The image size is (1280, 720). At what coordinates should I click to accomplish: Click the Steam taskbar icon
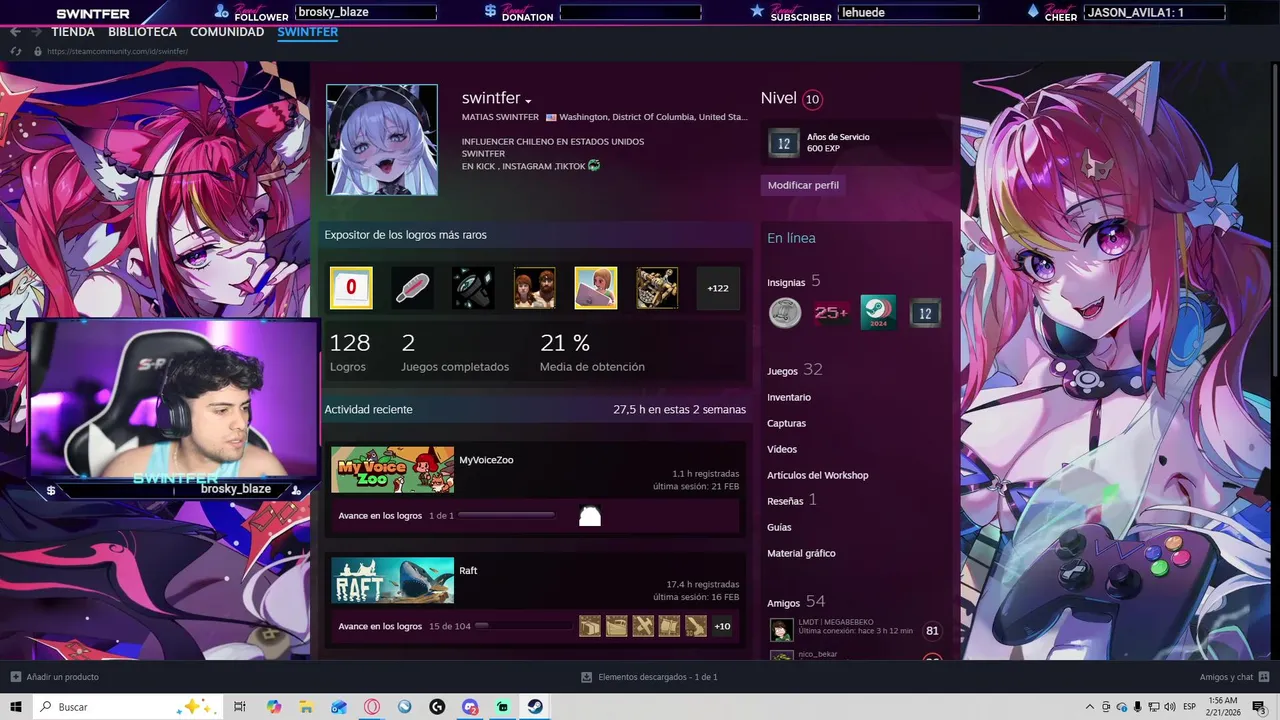[x=536, y=707]
